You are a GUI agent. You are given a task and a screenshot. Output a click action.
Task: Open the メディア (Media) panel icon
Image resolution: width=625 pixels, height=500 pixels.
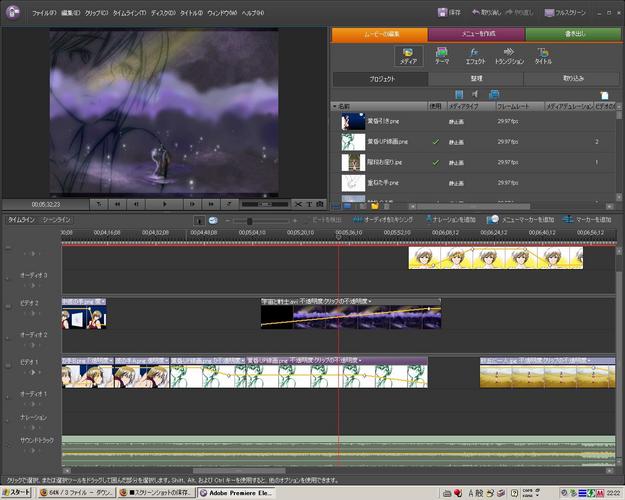click(x=408, y=56)
